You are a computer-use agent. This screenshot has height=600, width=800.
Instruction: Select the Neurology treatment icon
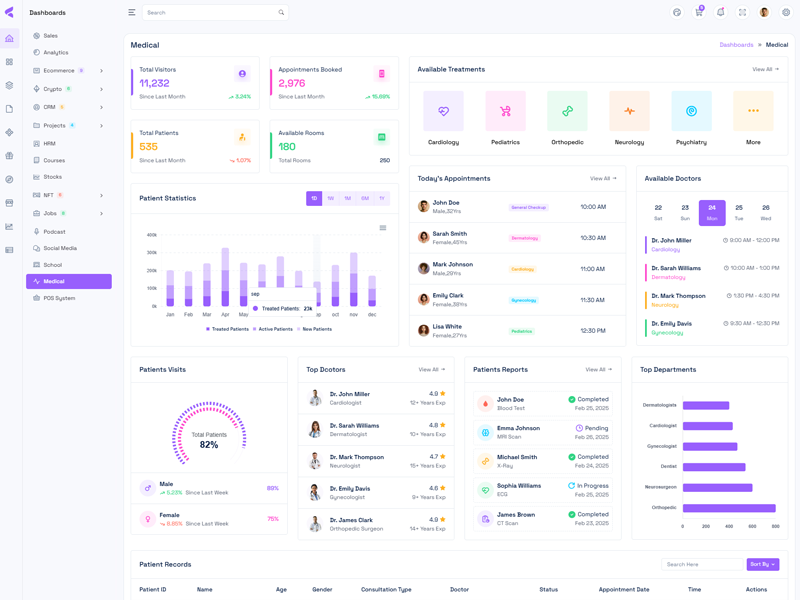pos(629,111)
